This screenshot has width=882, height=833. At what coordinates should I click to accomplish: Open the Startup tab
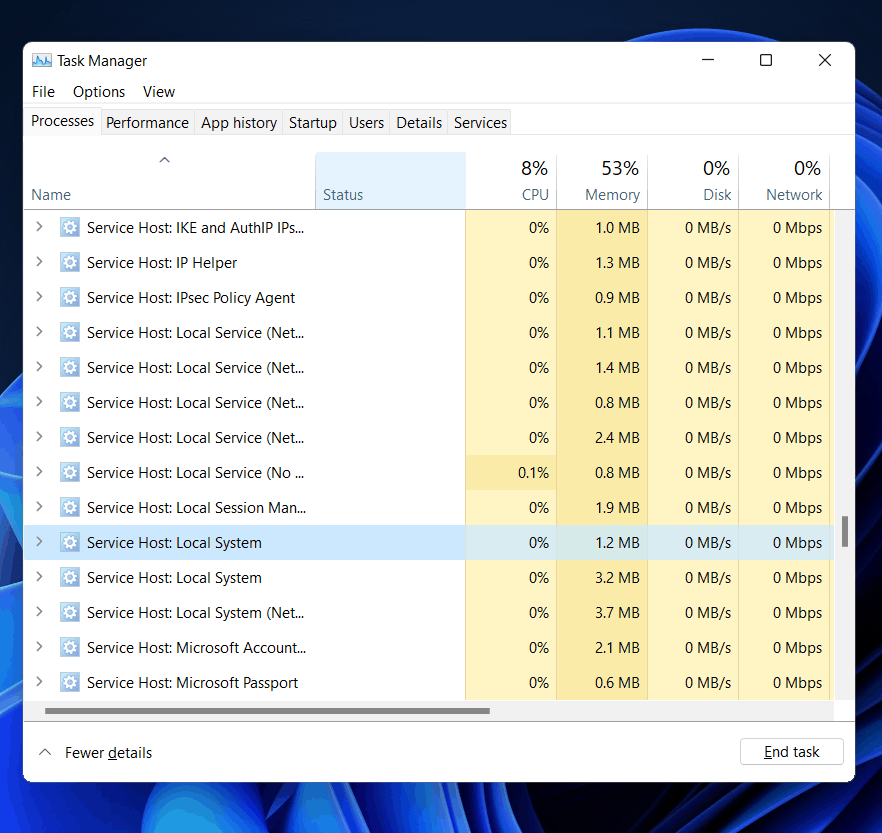pyautogui.click(x=312, y=123)
